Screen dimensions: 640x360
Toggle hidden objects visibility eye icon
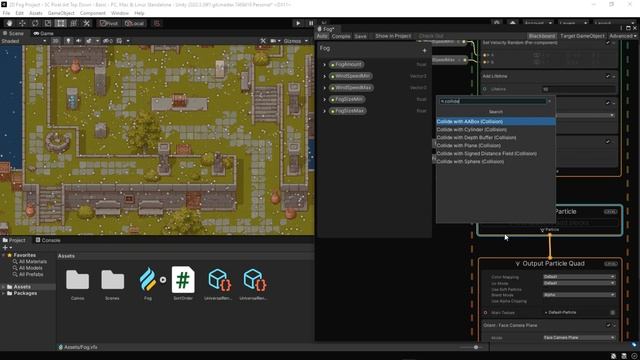[108, 41]
